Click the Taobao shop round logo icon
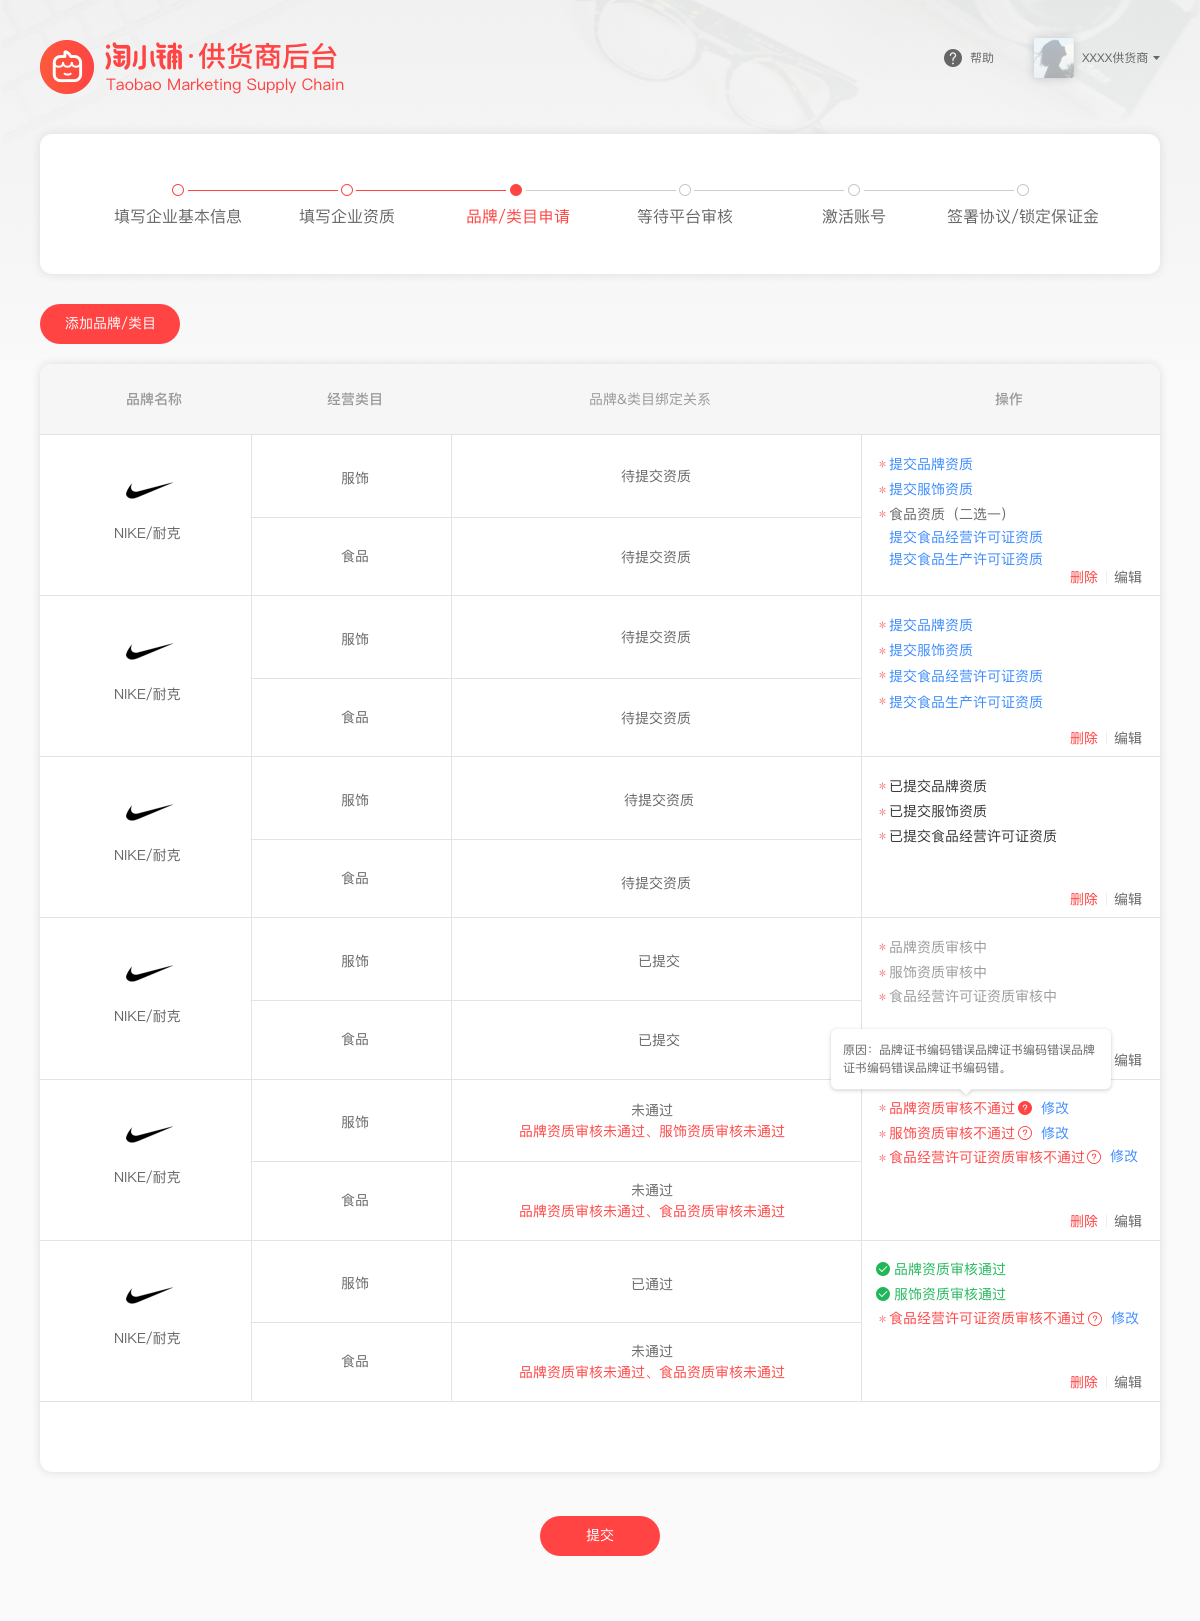 pos(67,67)
